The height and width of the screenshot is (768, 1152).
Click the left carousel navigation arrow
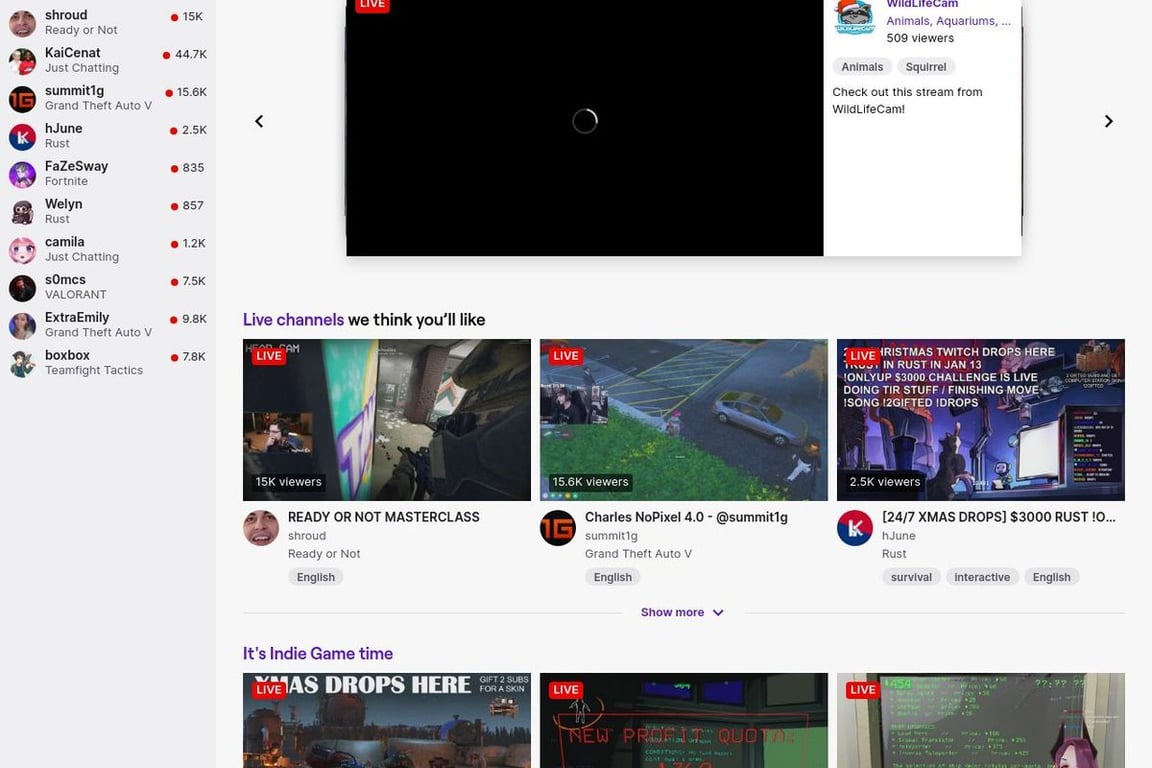point(258,120)
